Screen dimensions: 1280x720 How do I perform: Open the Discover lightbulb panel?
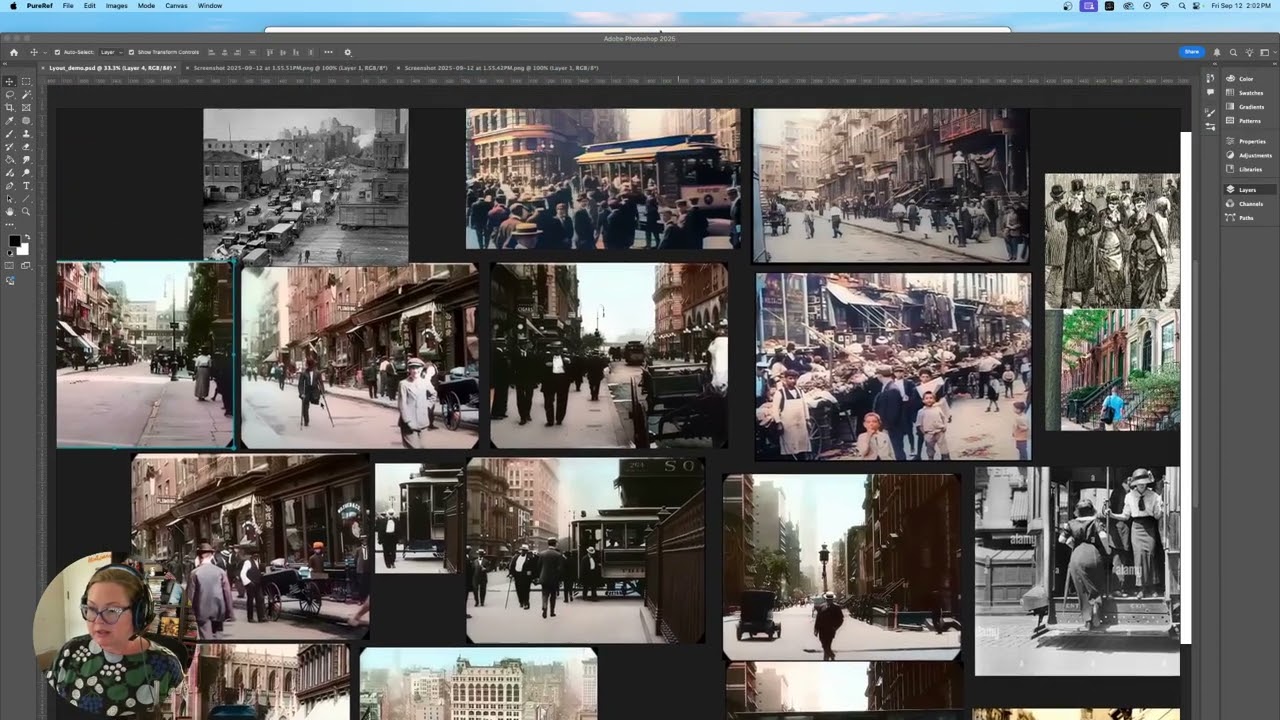1249,52
